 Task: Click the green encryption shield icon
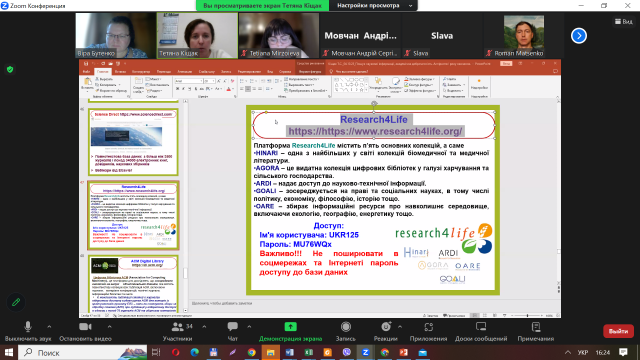click(x=10, y=69)
